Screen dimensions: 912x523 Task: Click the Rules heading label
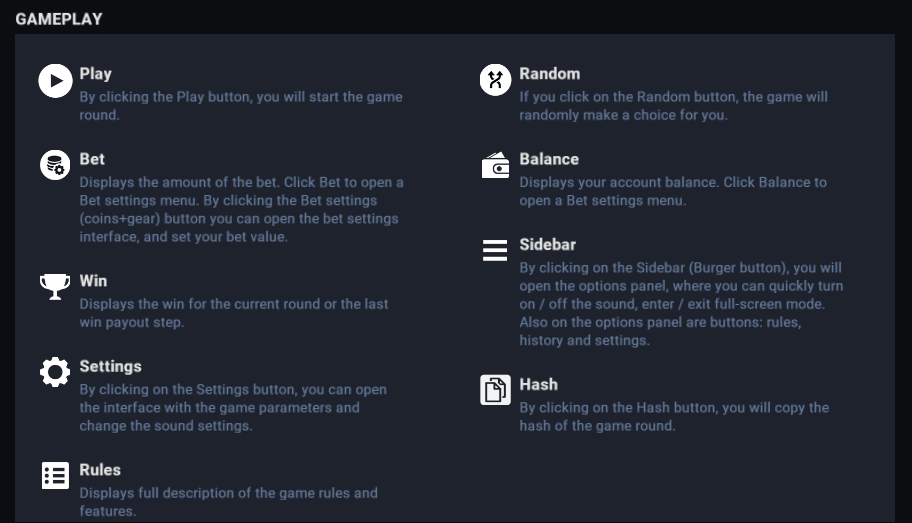(x=100, y=470)
